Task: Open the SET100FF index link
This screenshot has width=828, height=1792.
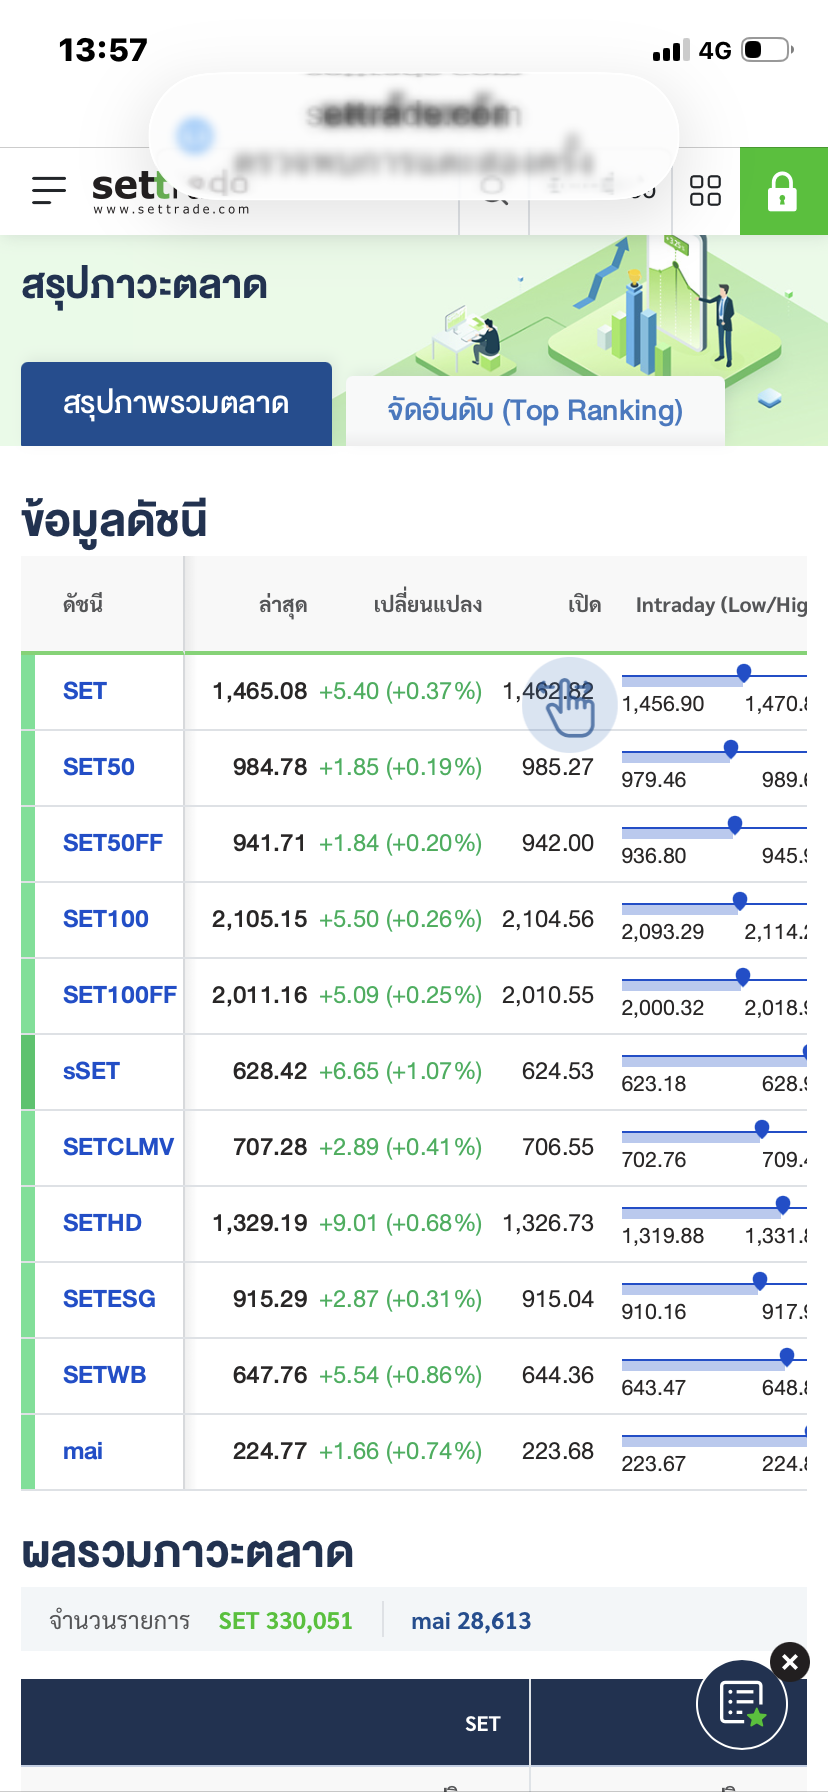Action: pyautogui.click(x=119, y=995)
